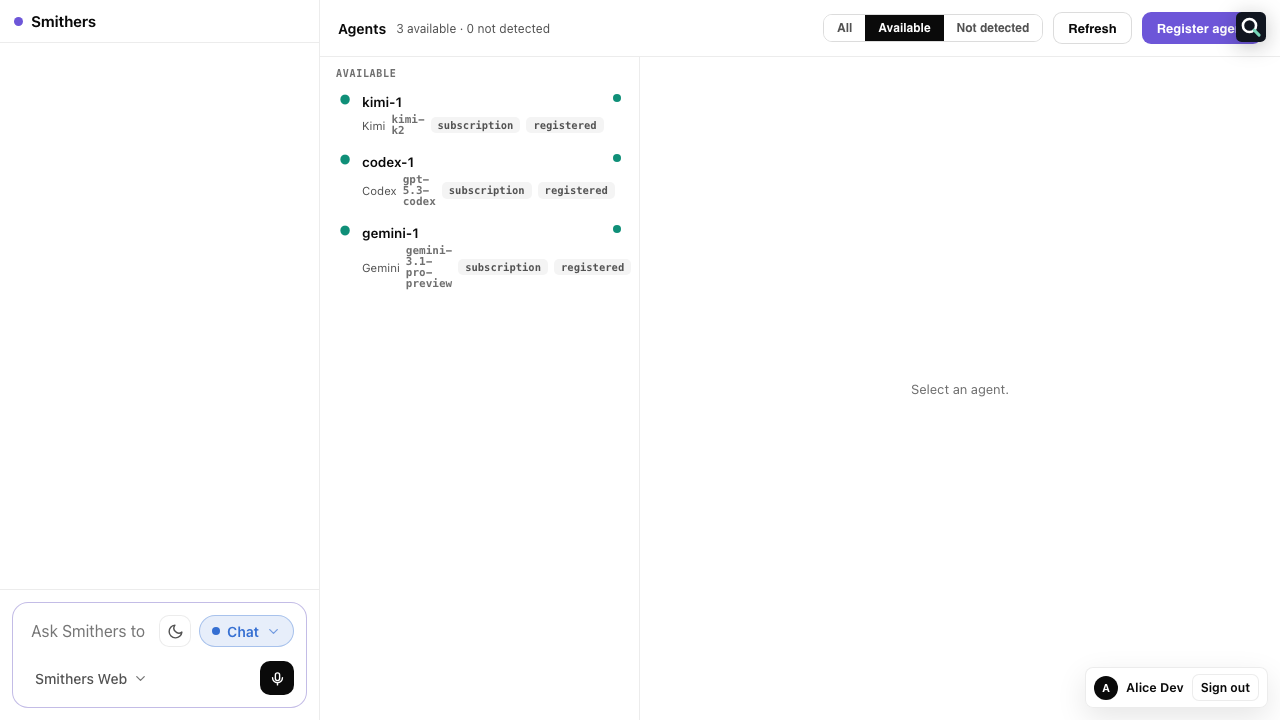Click the subscription tag on codex-1
1280x720 pixels.
pyautogui.click(x=487, y=190)
